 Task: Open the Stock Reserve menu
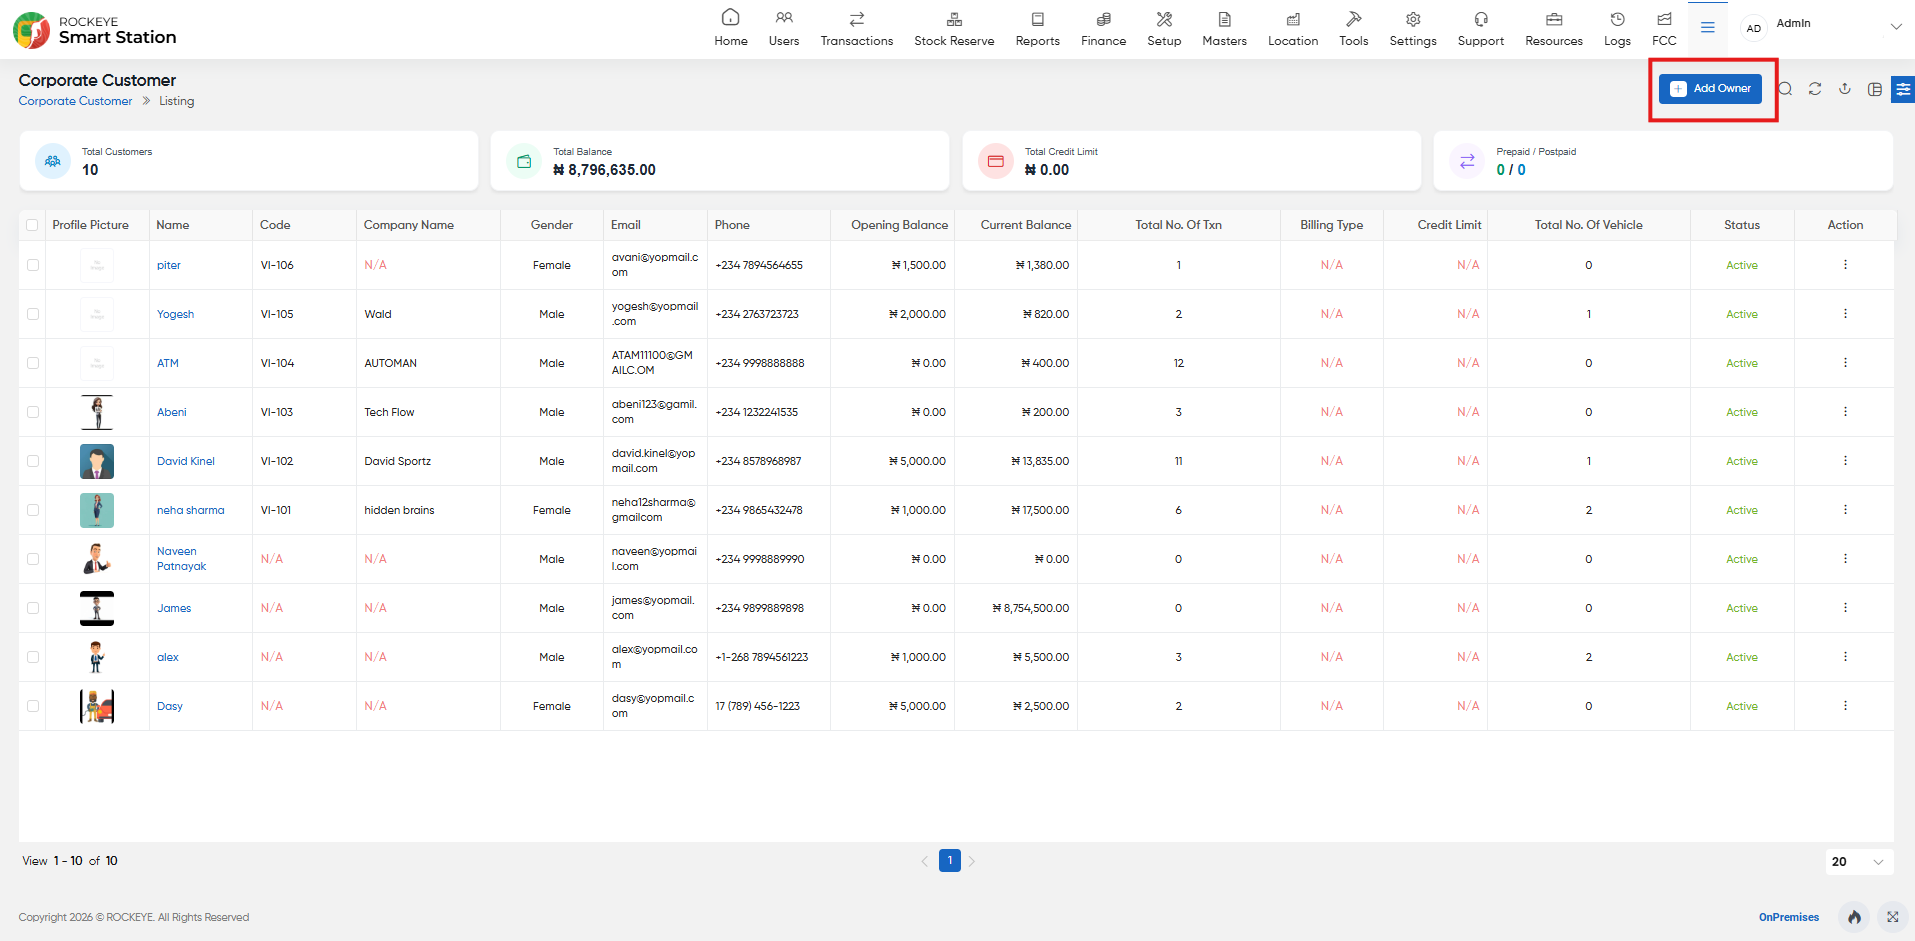(954, 29)
